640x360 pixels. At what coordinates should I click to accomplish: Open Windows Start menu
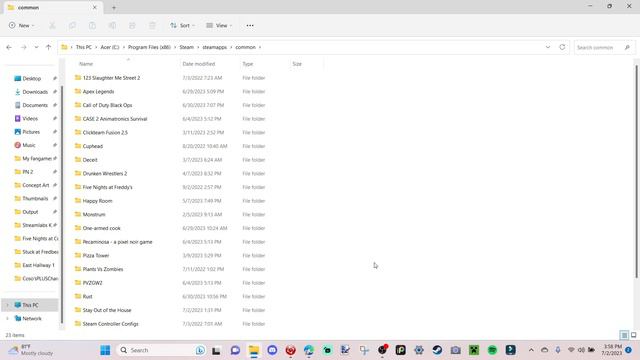pos(105,350)
